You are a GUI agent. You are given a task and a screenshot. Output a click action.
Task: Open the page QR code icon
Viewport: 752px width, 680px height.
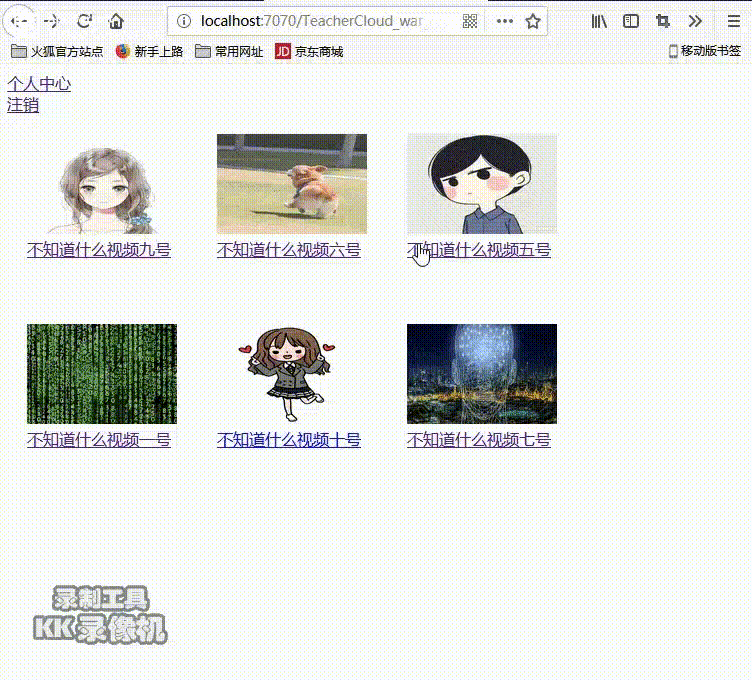point(470,21)
